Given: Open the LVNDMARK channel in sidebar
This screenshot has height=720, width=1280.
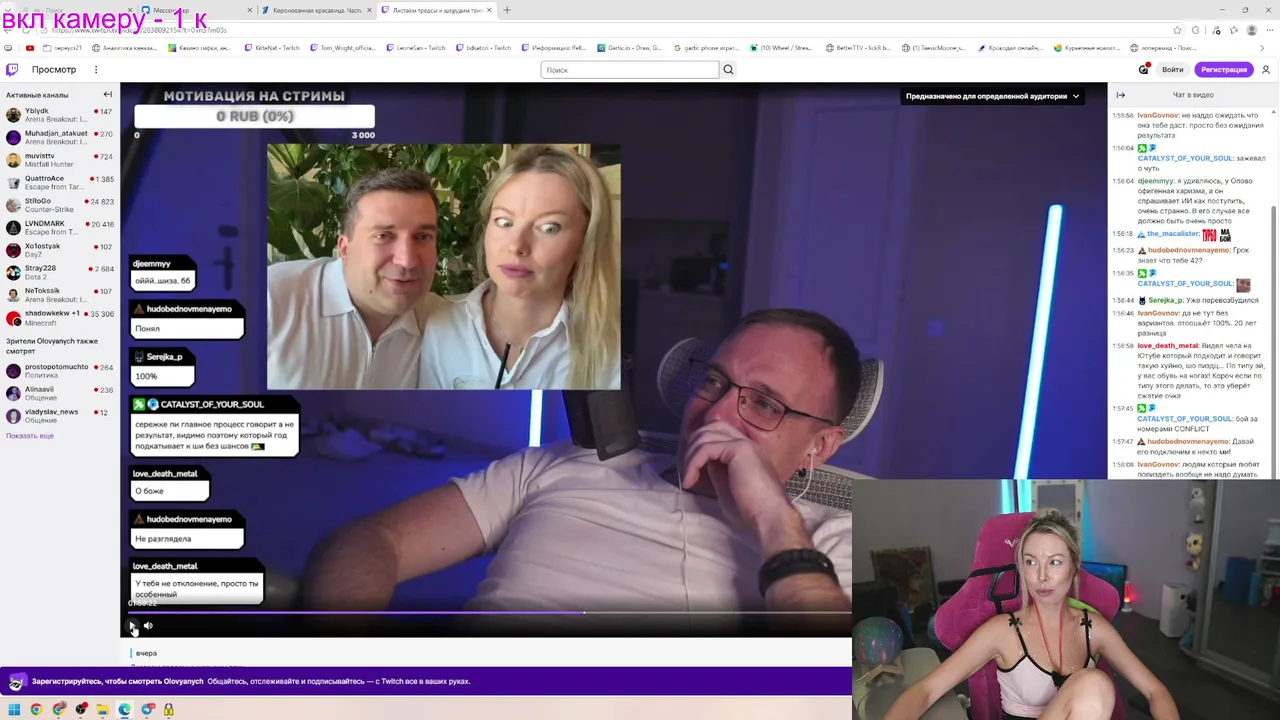Looking at the screenshot, I should click(58, 228).
